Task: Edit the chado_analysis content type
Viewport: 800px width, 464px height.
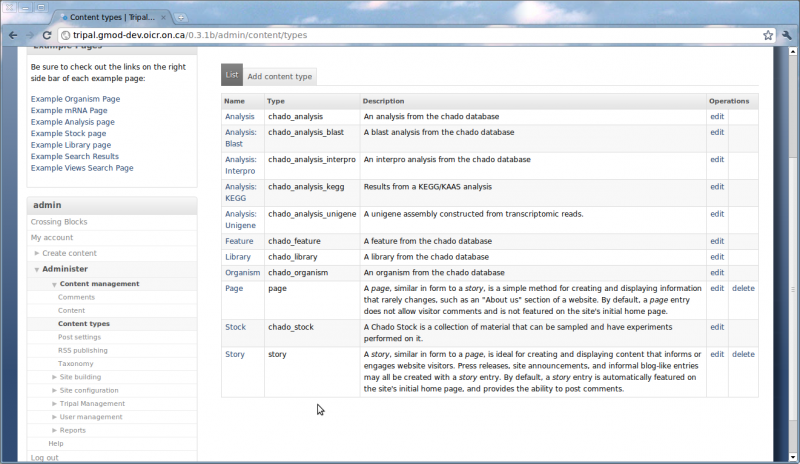Action: pos(717,116)
